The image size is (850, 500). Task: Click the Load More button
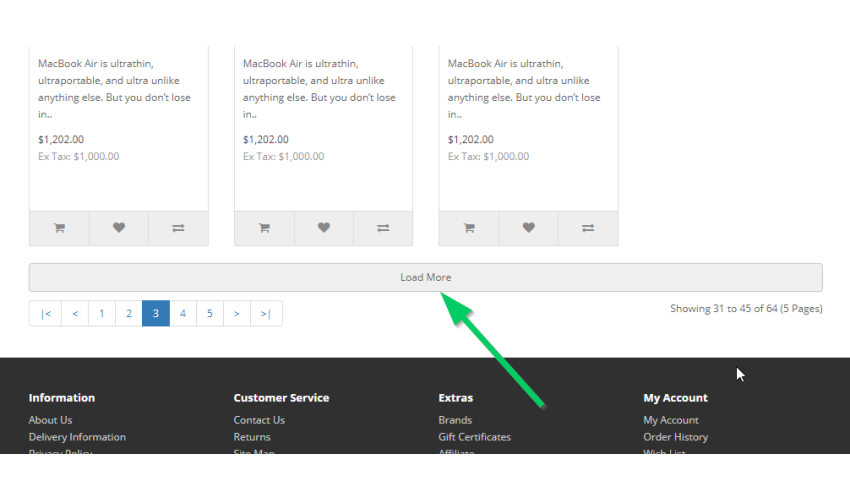[x=426, y=278]
